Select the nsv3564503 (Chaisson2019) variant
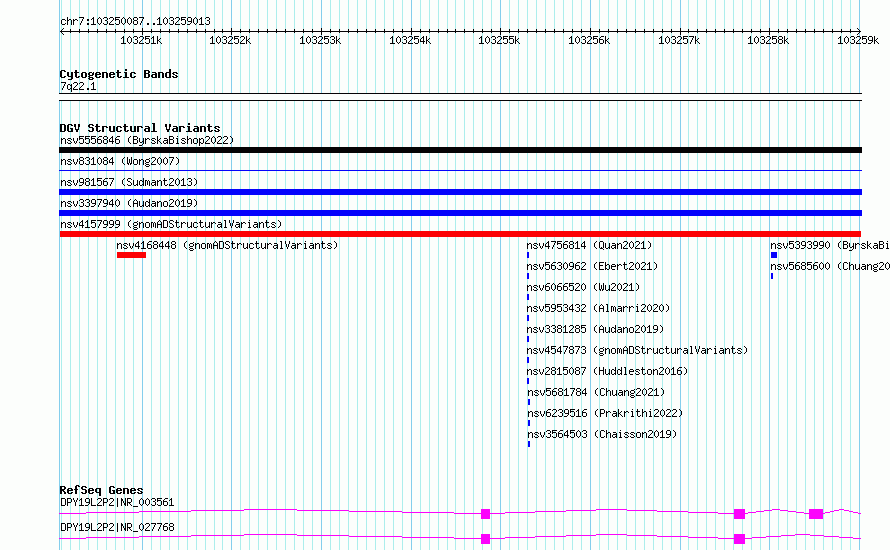The image size is (890, 550). click(602, 434)
